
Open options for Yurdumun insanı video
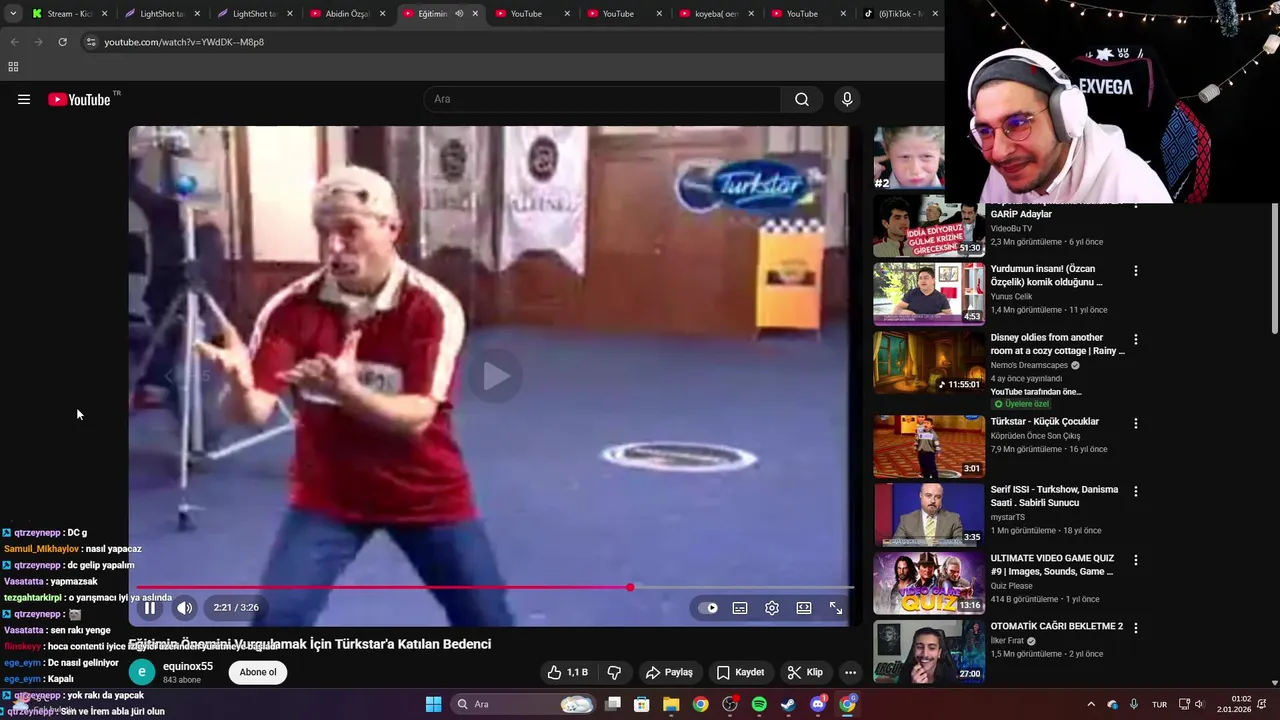pos(1136,270)
